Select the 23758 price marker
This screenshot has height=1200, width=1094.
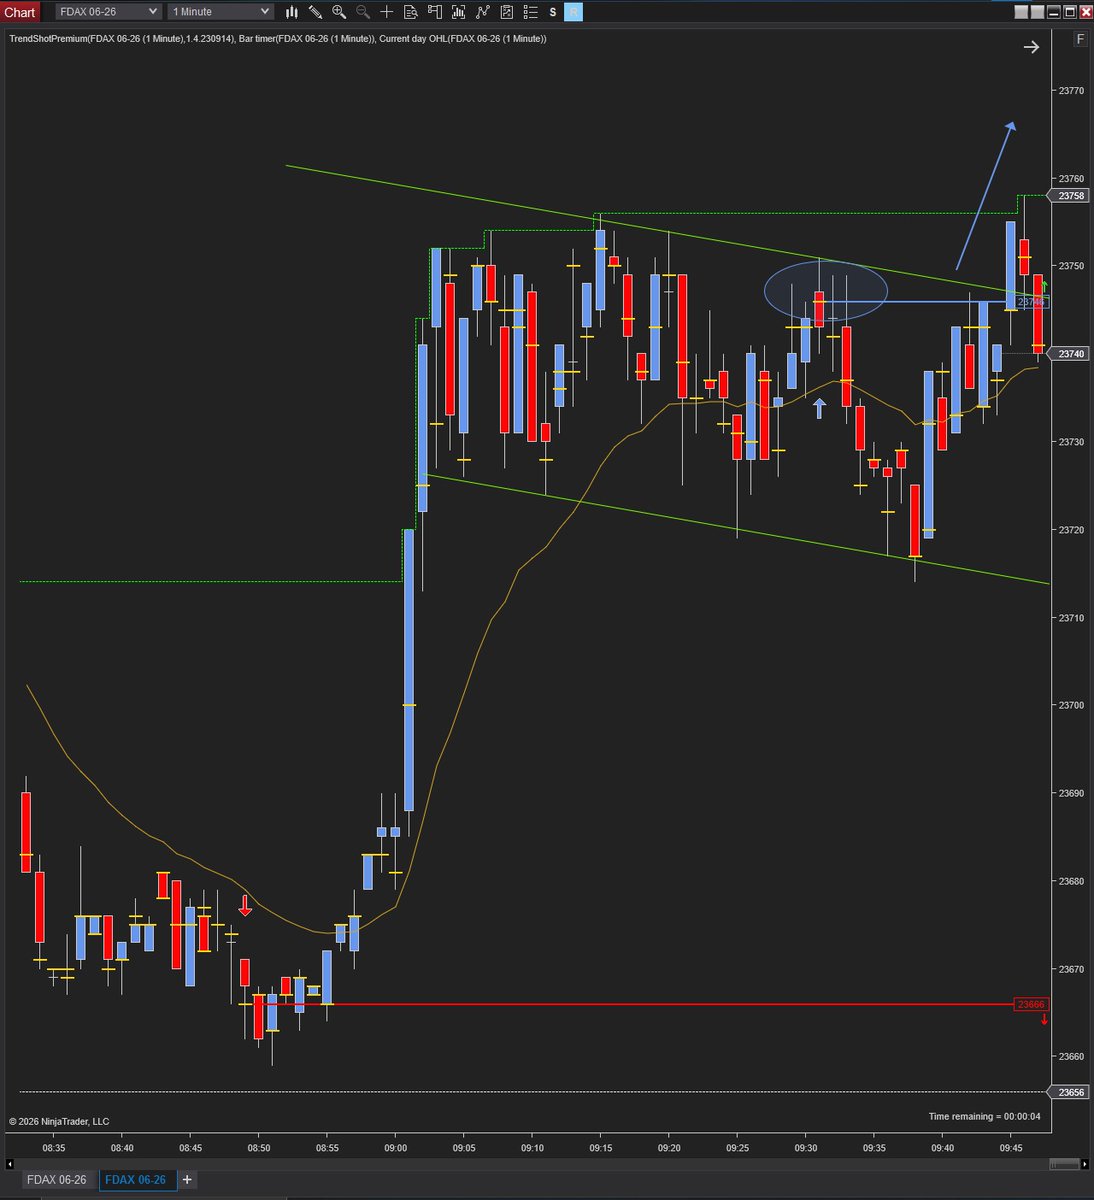[1069, 195]
